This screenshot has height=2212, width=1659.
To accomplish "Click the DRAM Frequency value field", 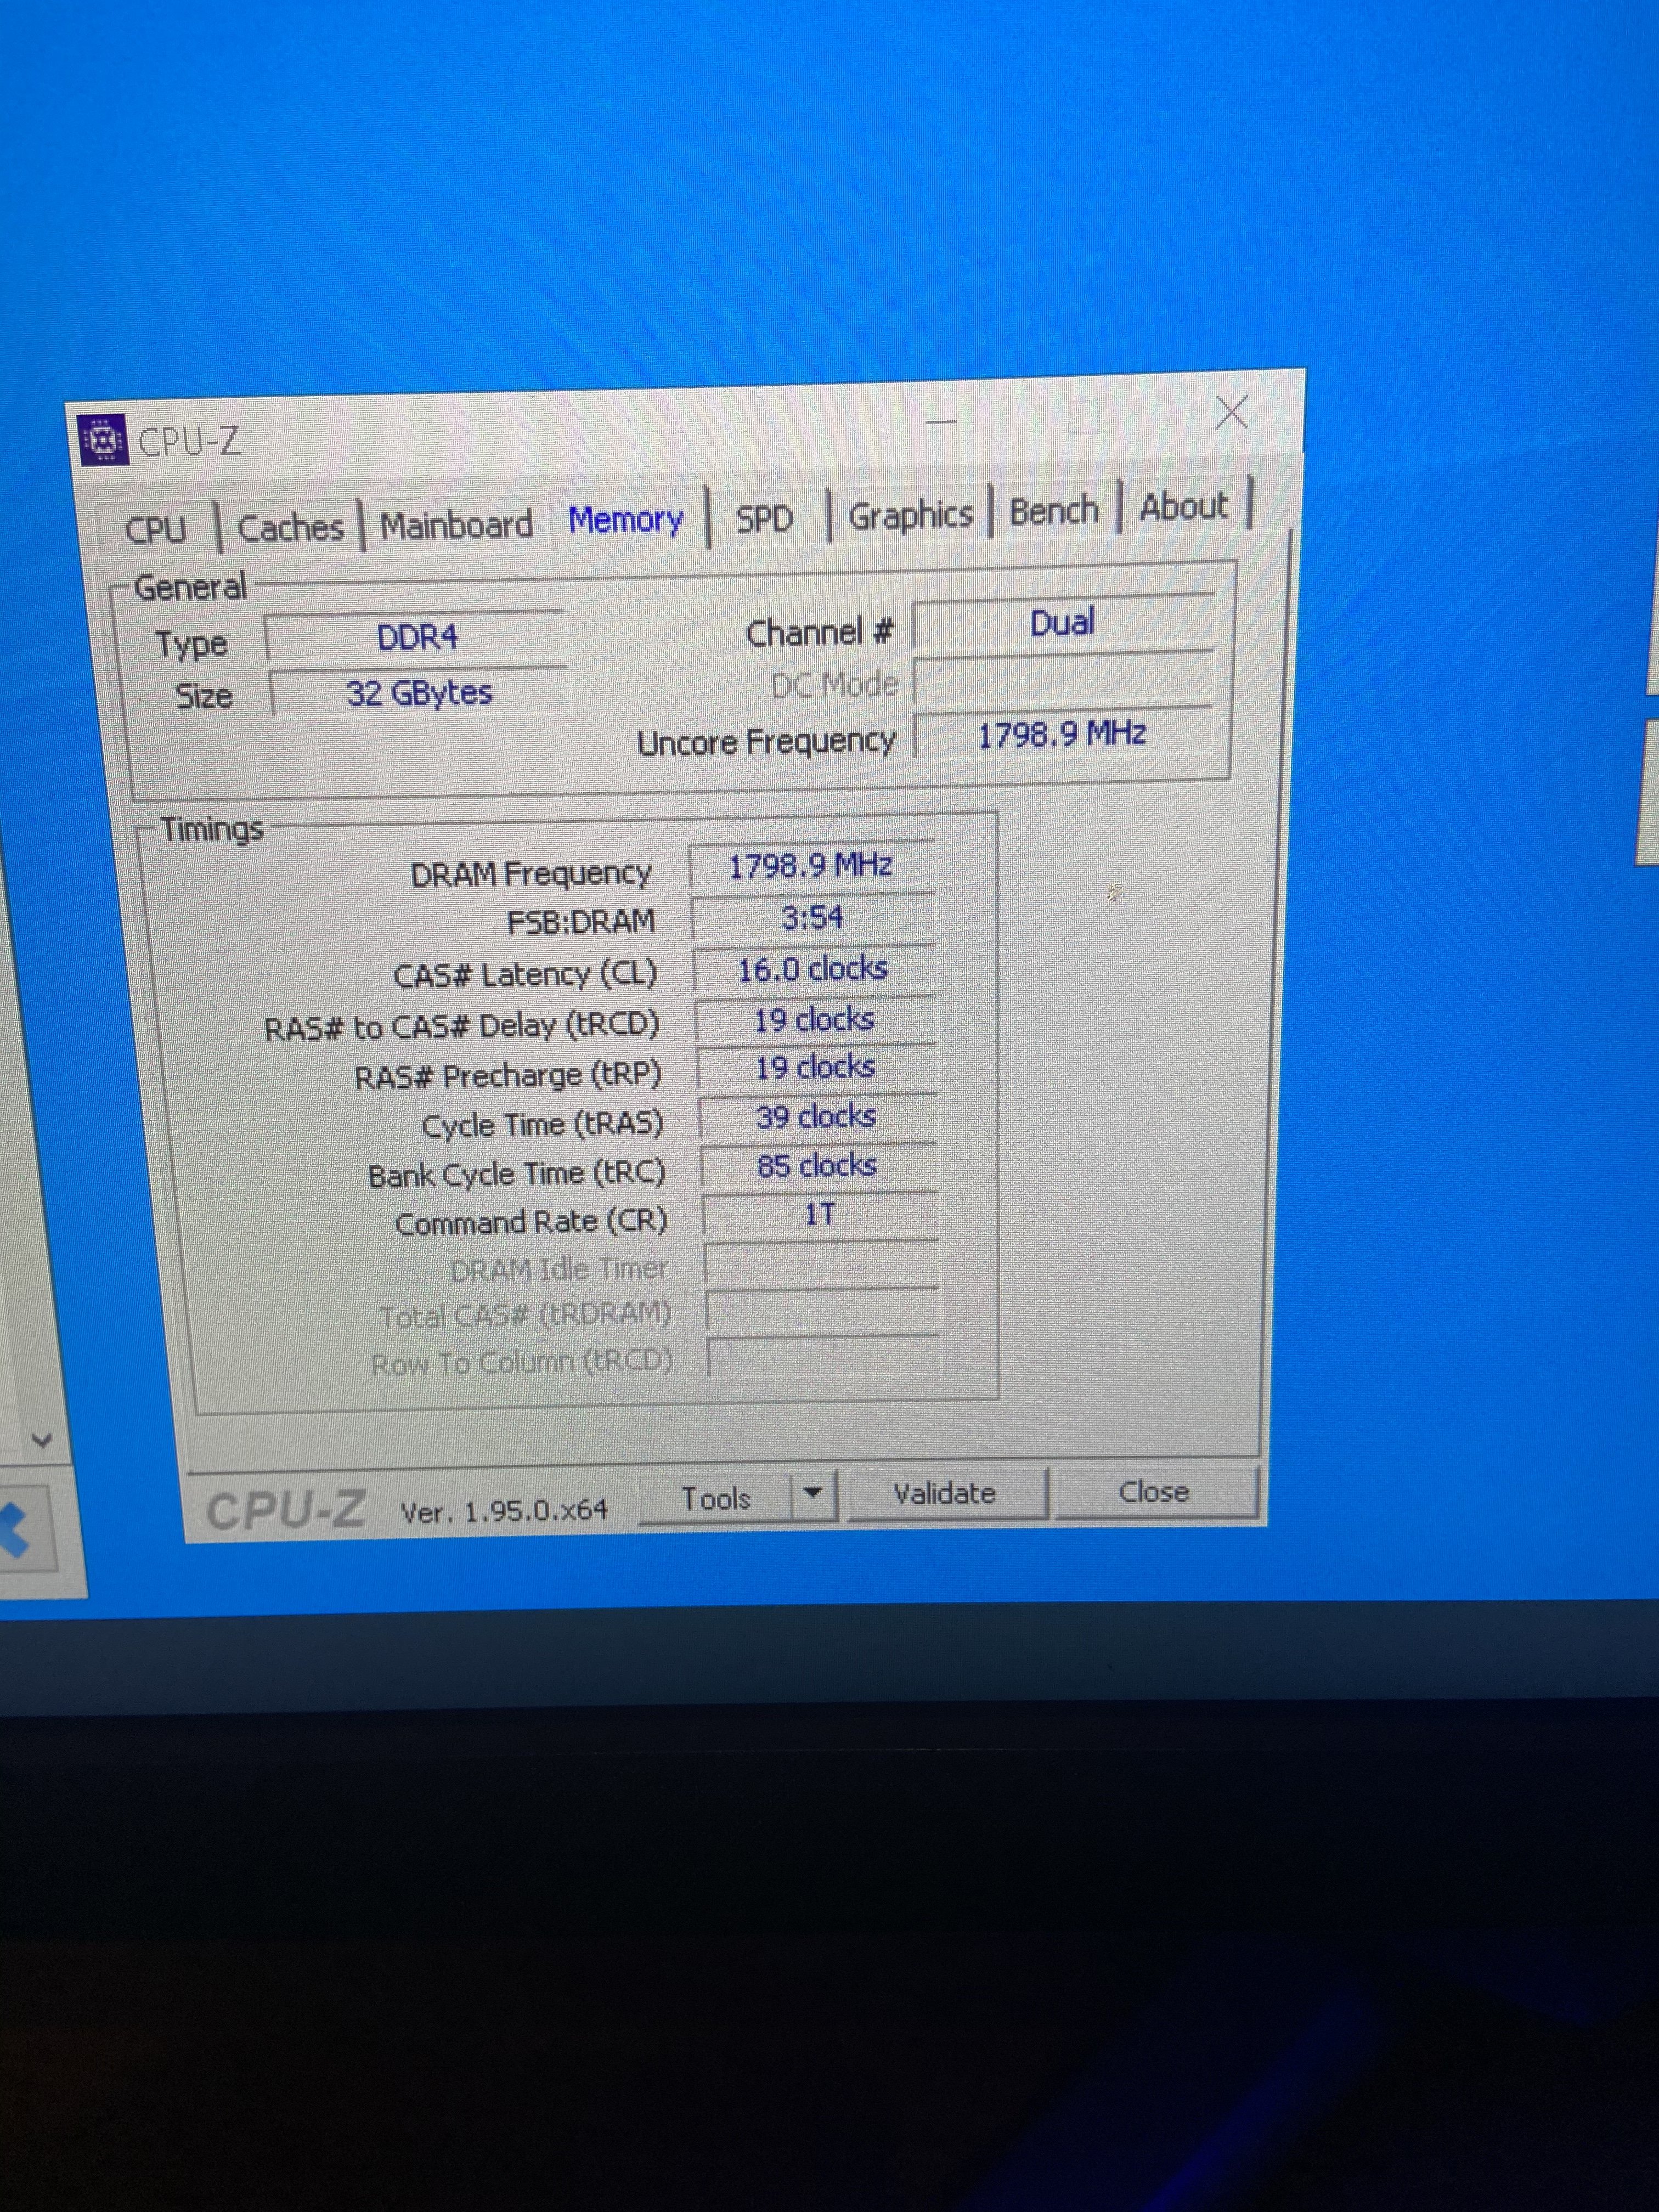I will click(811, 866).
